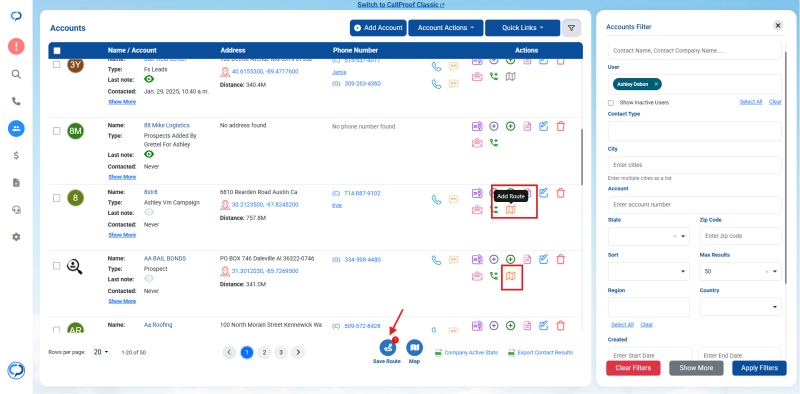Open the Export Contact Results link
Screen dimensions: 800x394
pyautogui.click(x=540, y=353)
